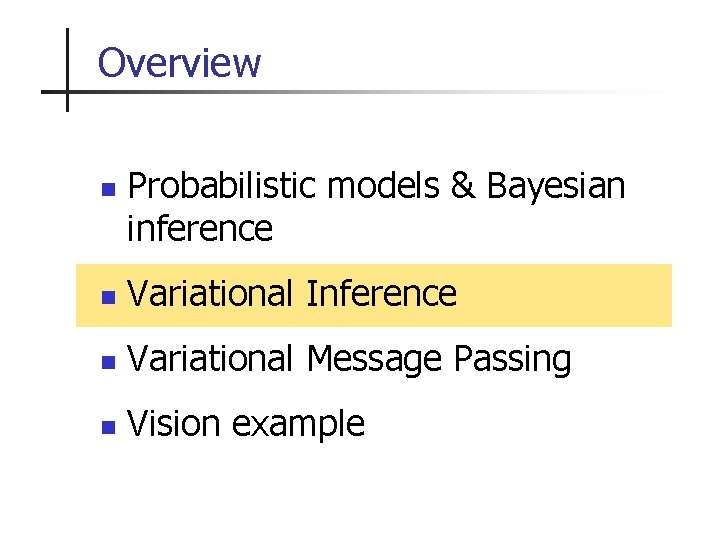Viewport: 720px width, 540px height.
Task: Click the word example in the last bullet
Action: click(299, 424)
